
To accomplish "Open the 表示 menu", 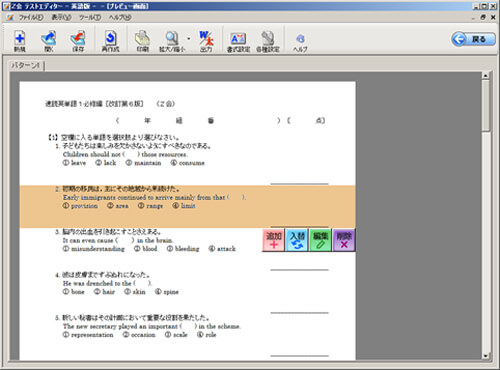I will pos(61,17).
